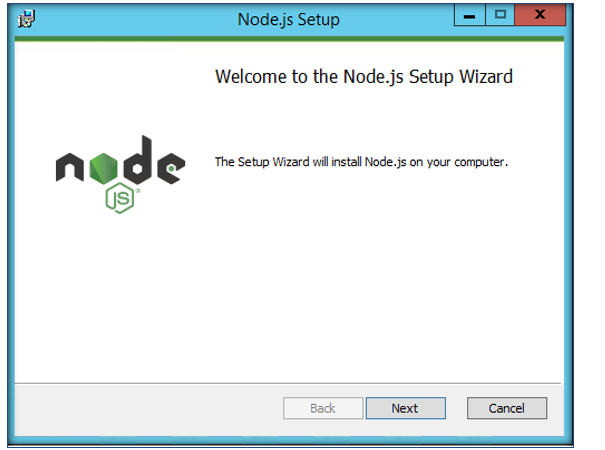This screenshot has width=605, height=450.
Task: Proceed with the Next button
Action: click(406, 408)
